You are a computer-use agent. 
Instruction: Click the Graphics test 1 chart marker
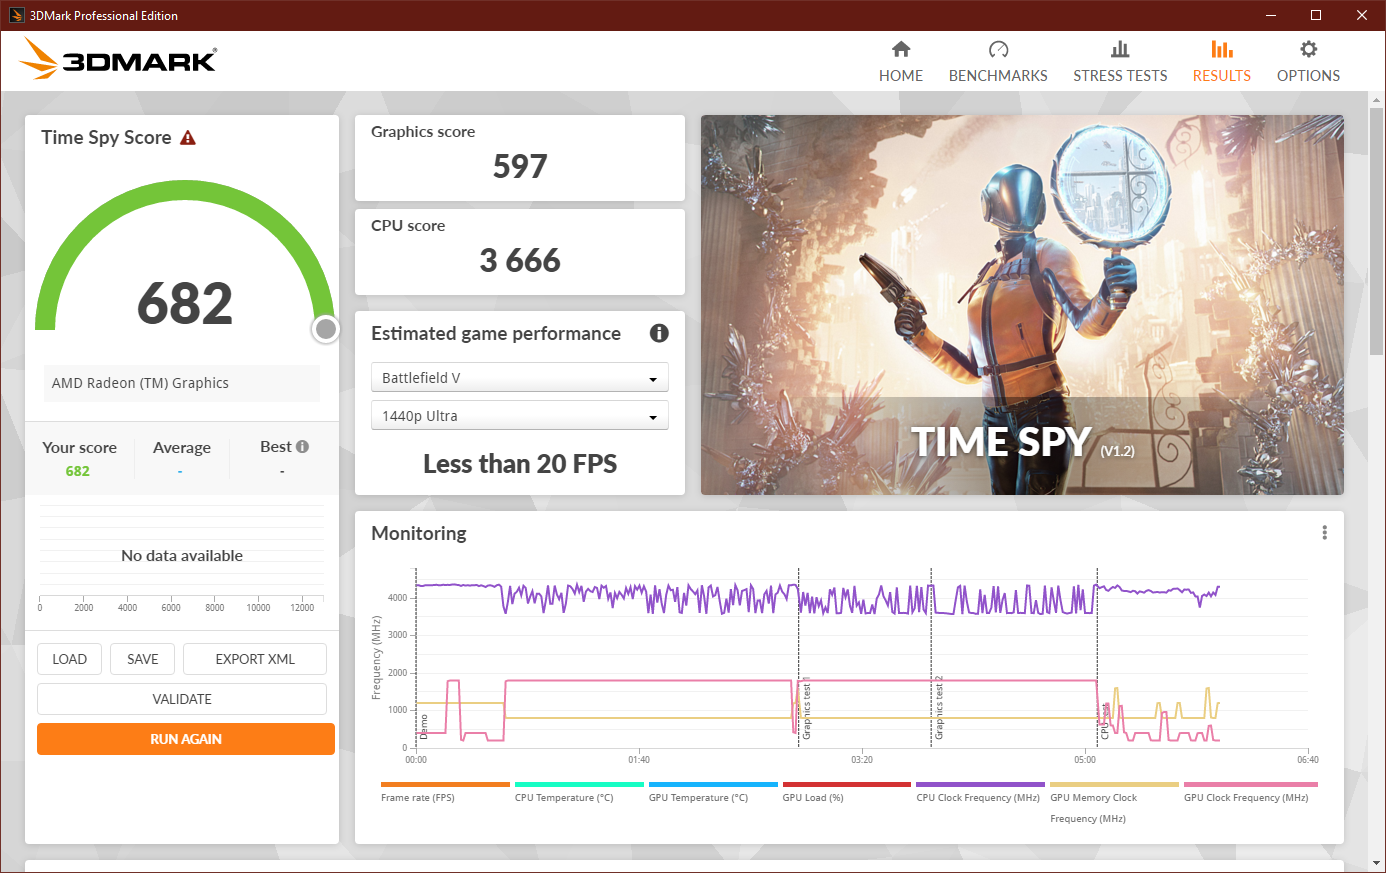(807, 708)
